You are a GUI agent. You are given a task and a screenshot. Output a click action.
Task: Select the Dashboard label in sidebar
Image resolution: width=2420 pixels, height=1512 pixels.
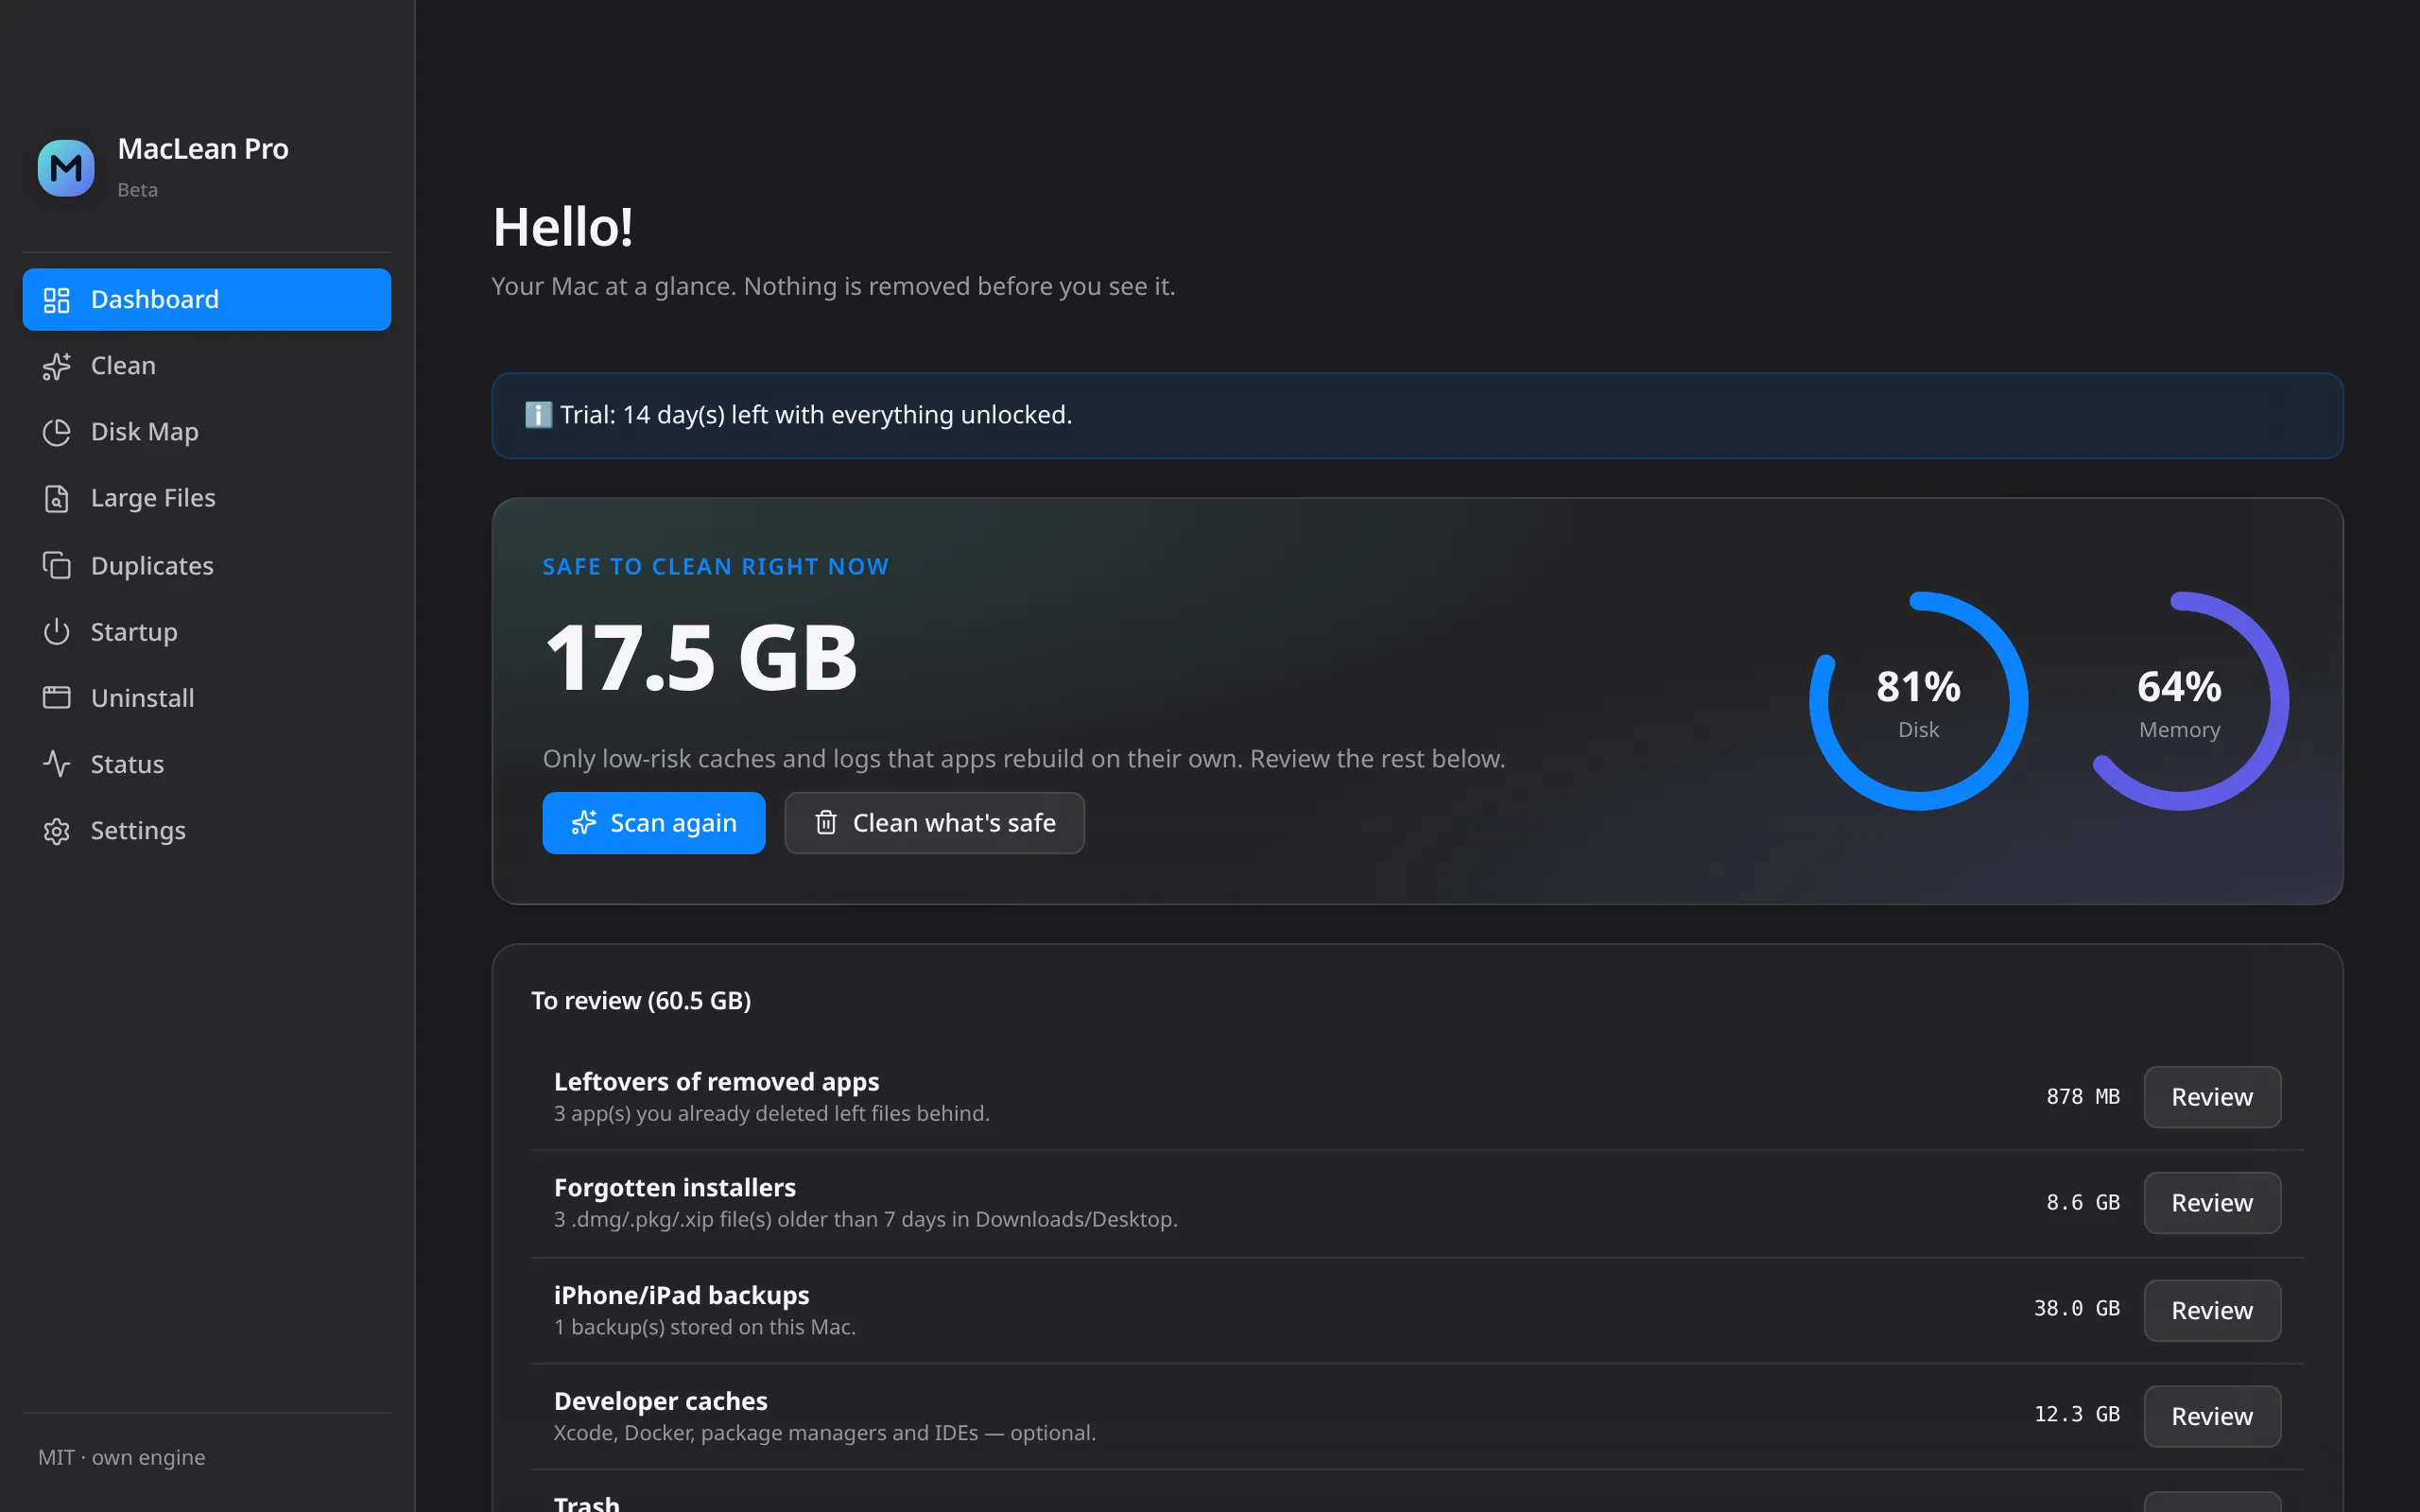click(x=155, y=300)
